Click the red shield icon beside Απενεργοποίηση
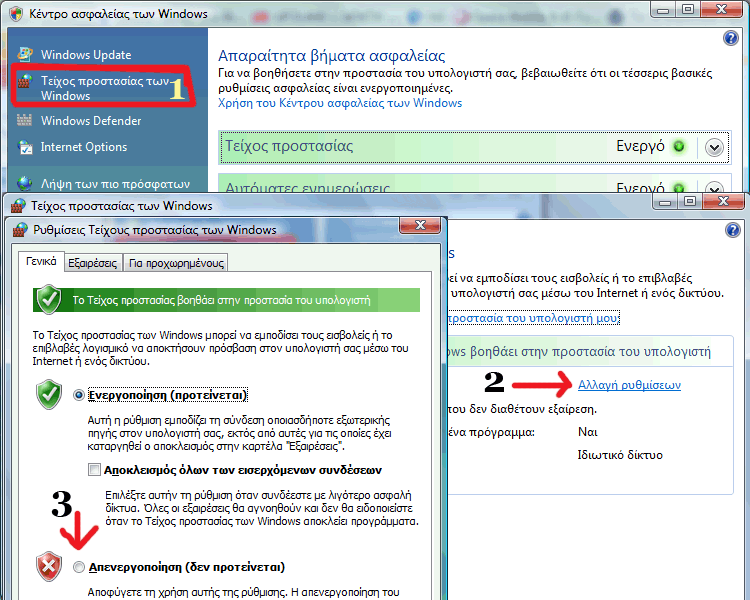 pyautogui.click(x=49, y=566)
